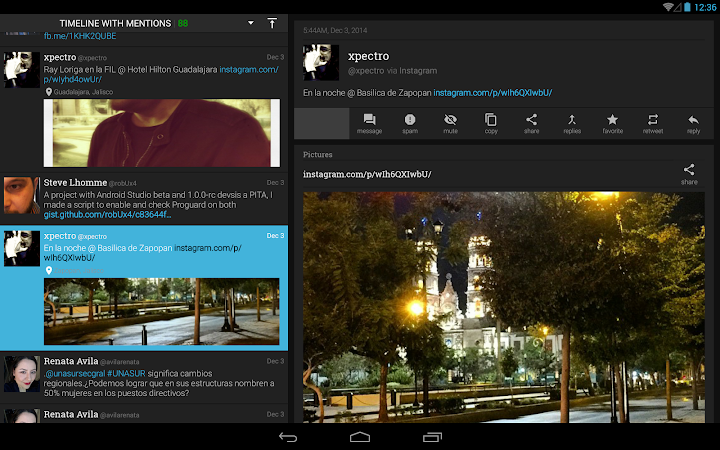Open instagram.com link in tweet detail
Viewport: 720px width, 450px height.
[492, 93]
